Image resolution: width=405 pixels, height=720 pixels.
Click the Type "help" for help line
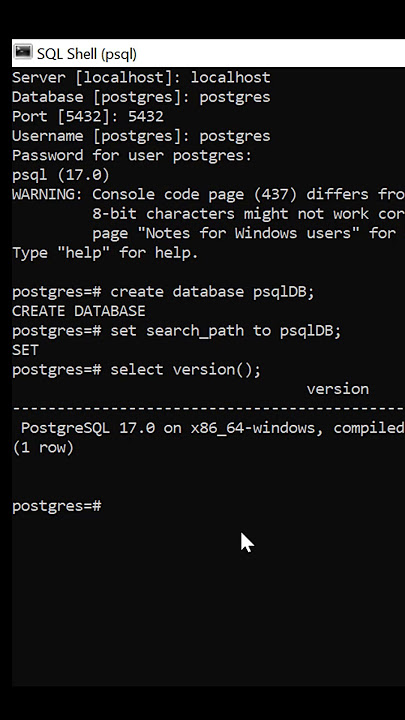point(105,253)
